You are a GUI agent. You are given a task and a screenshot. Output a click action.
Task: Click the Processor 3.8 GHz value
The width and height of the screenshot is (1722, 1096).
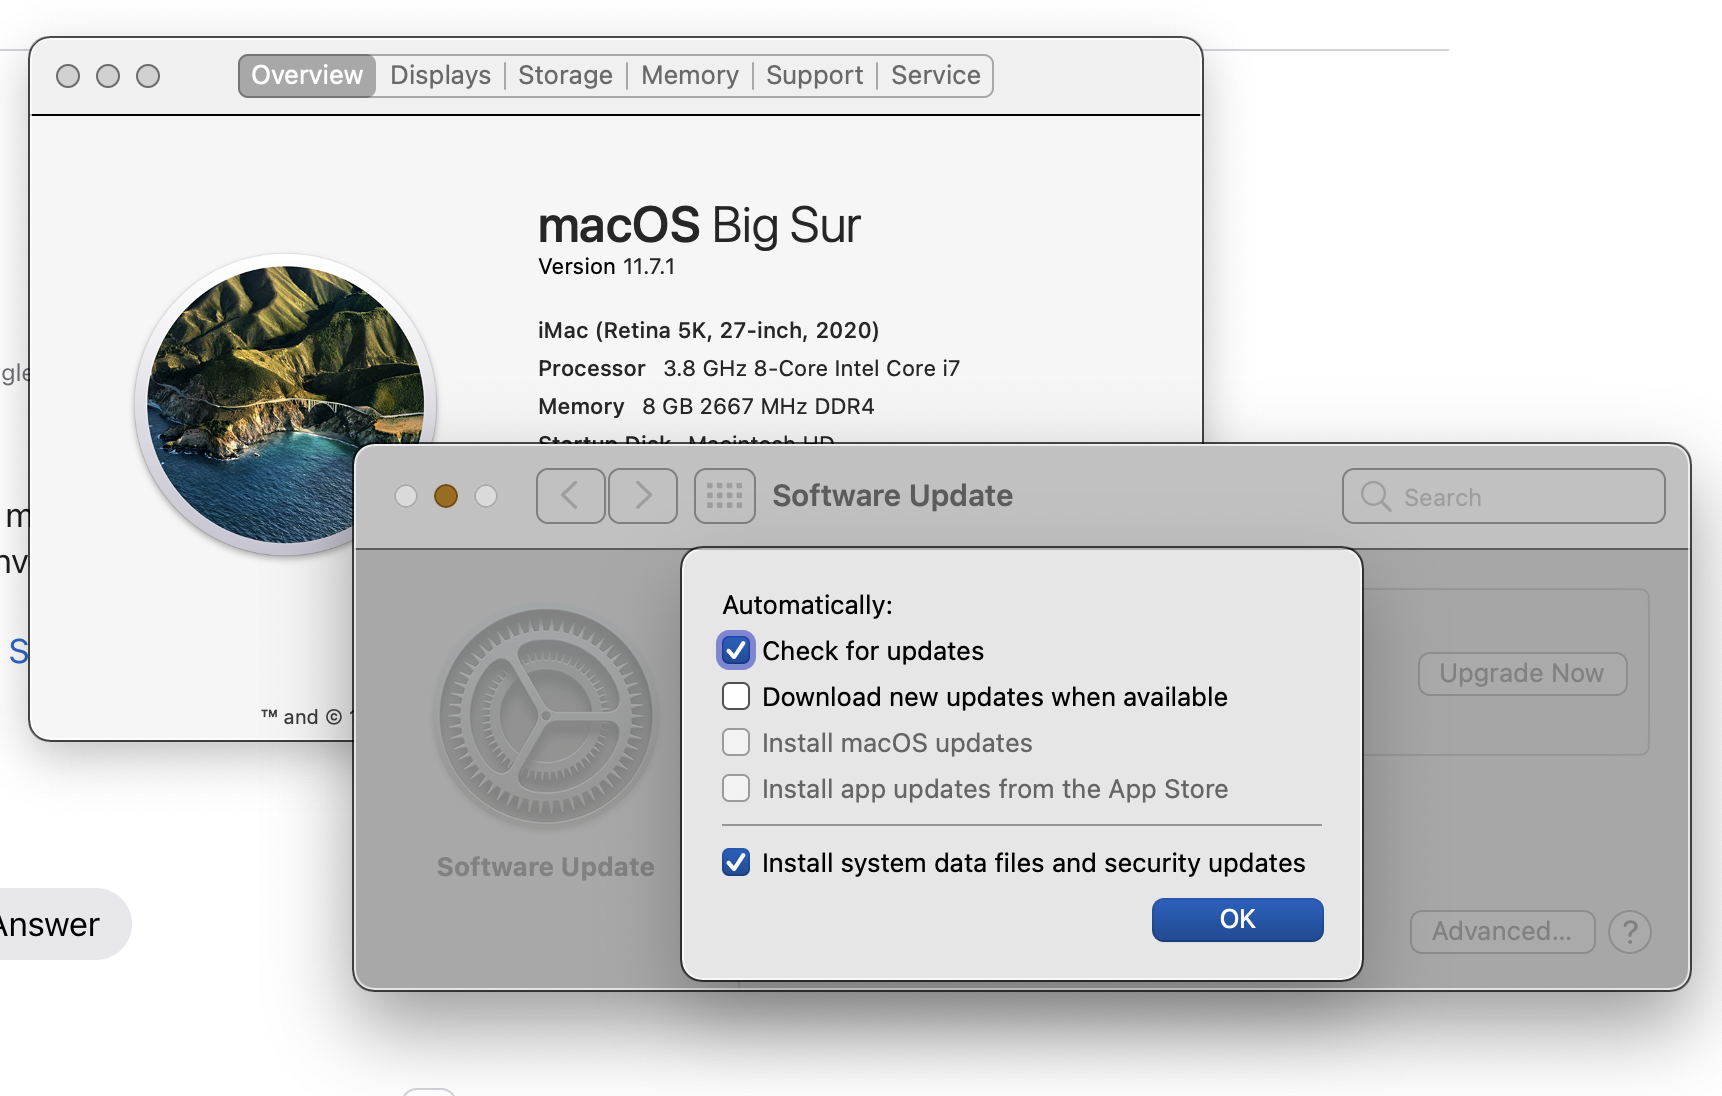coord(811,369)
